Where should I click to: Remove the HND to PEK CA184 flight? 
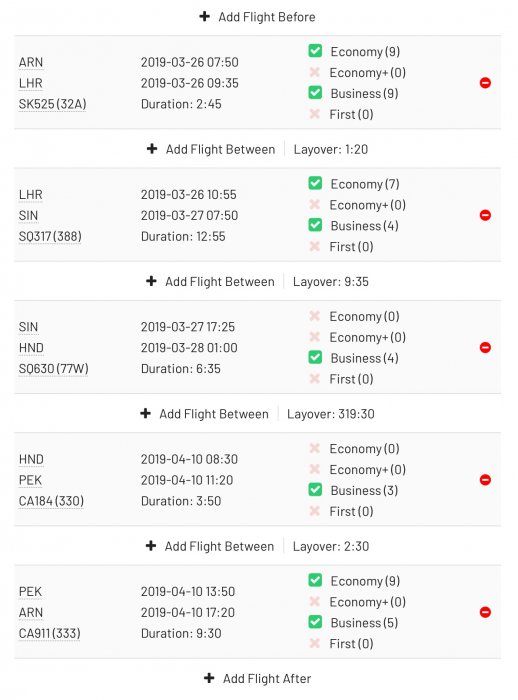[485, 480]
